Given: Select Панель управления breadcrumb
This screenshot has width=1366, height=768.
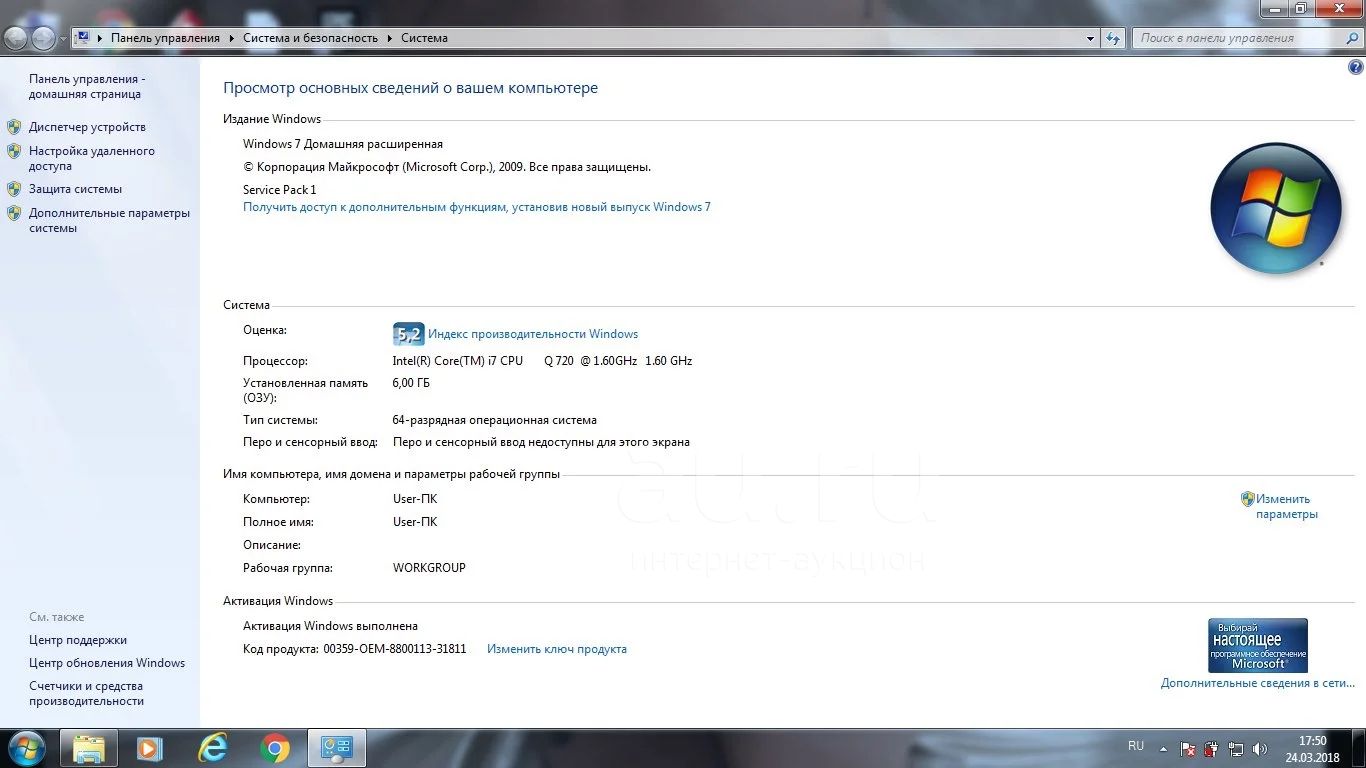Looking at the screenshot, I should [165, 38].
